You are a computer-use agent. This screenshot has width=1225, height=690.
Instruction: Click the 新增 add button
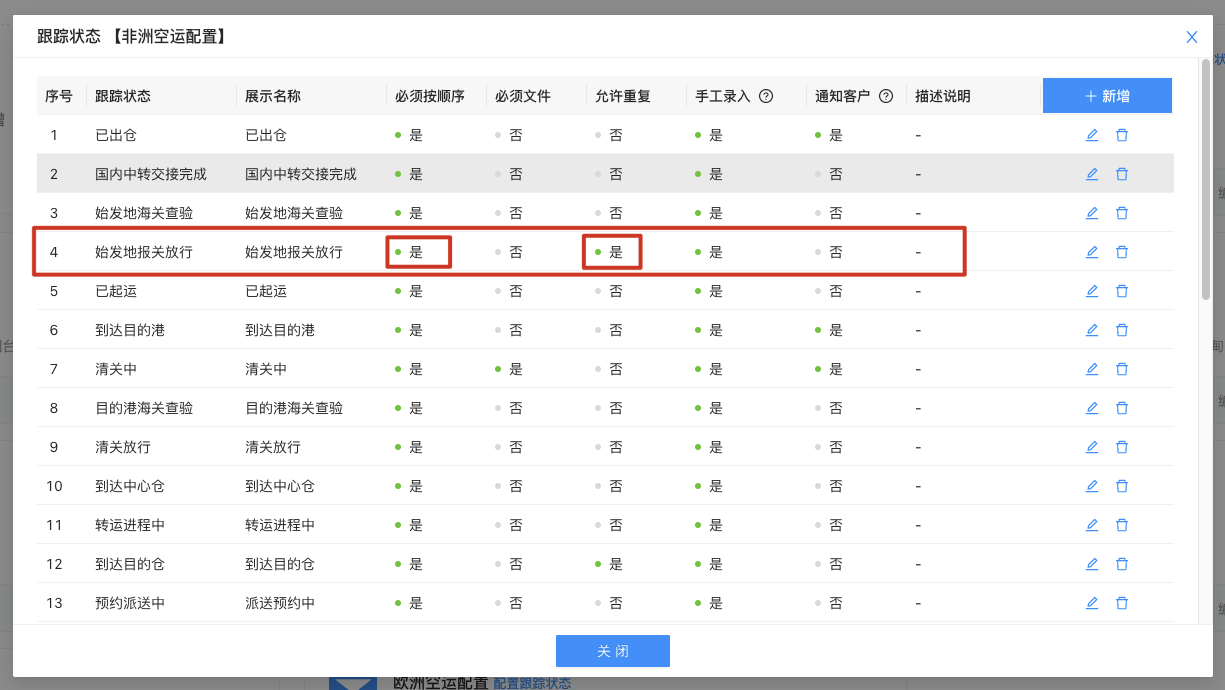[1106, 96]
